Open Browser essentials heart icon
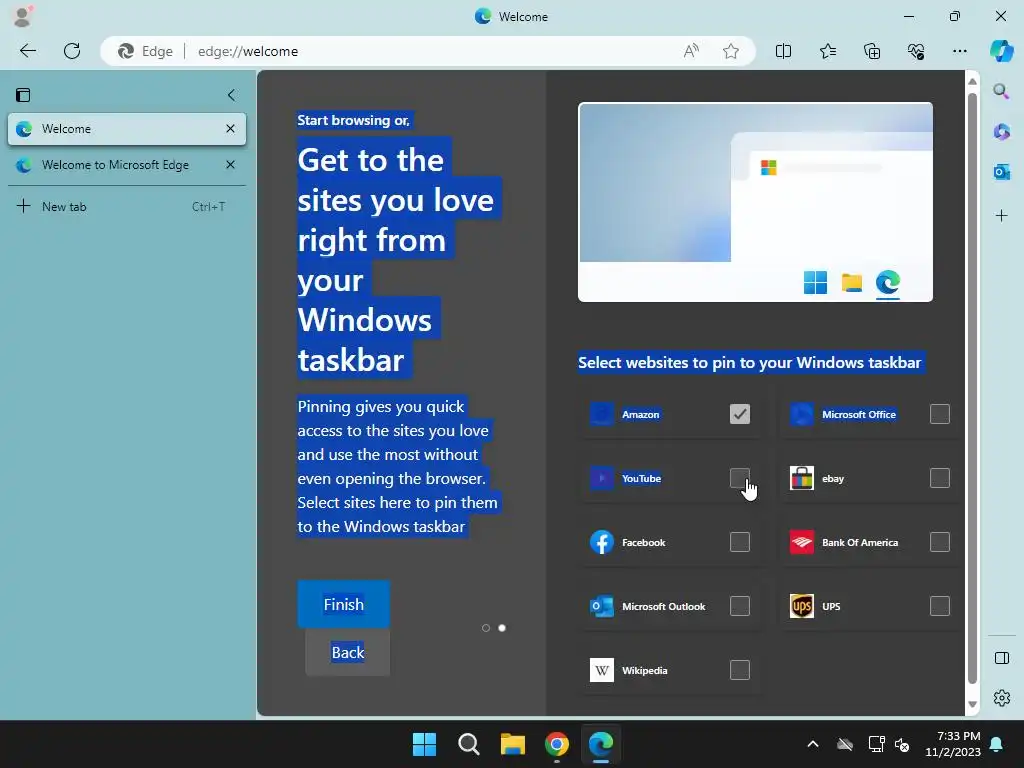 pyautogui.click(x=916, y=51)
